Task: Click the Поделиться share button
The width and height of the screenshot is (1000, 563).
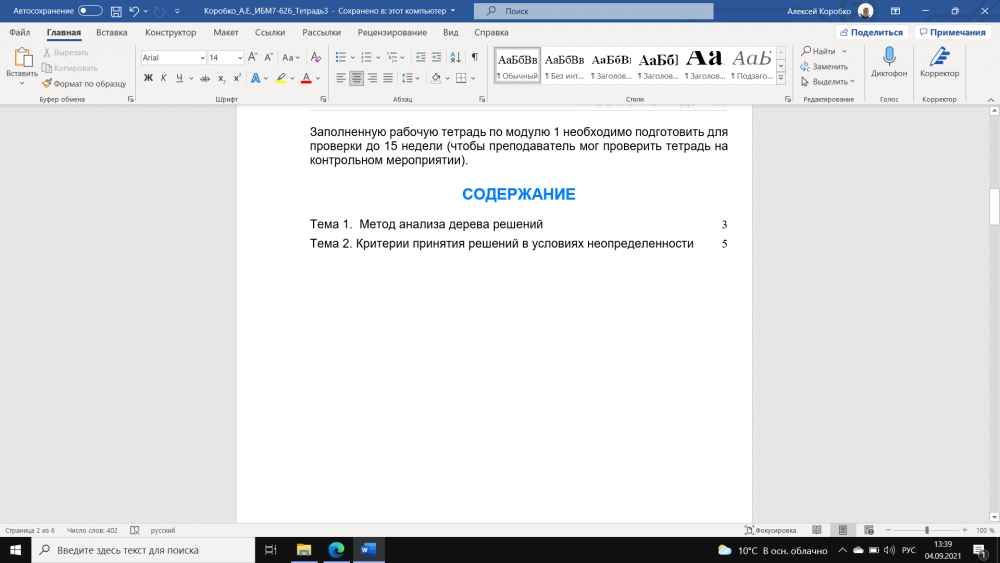Action: pos(870,32)
